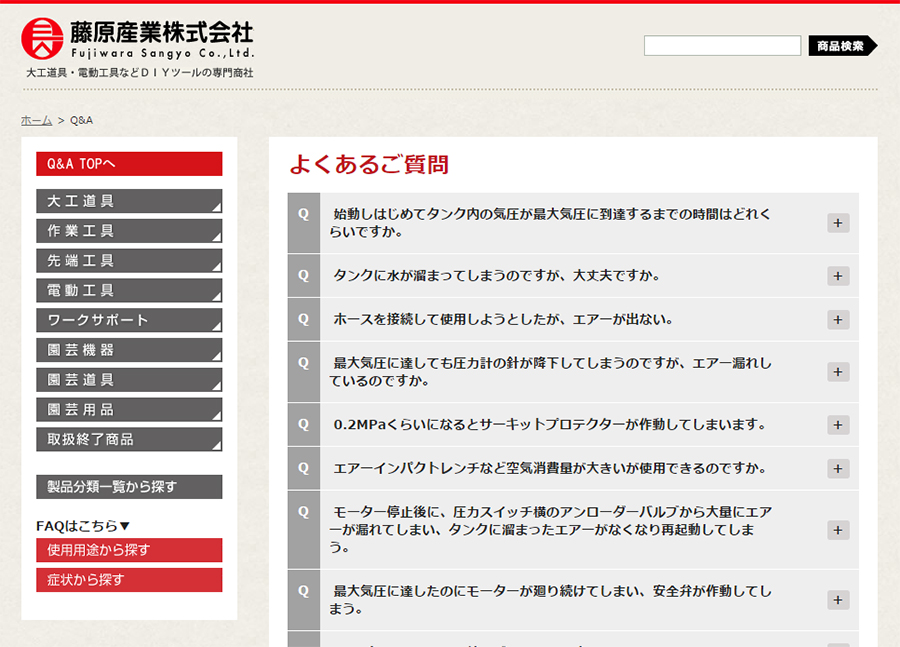
Task: Click the company tagline 大工道具・電動工具などDIYツールの専門商社
Action: click(139, 73)
